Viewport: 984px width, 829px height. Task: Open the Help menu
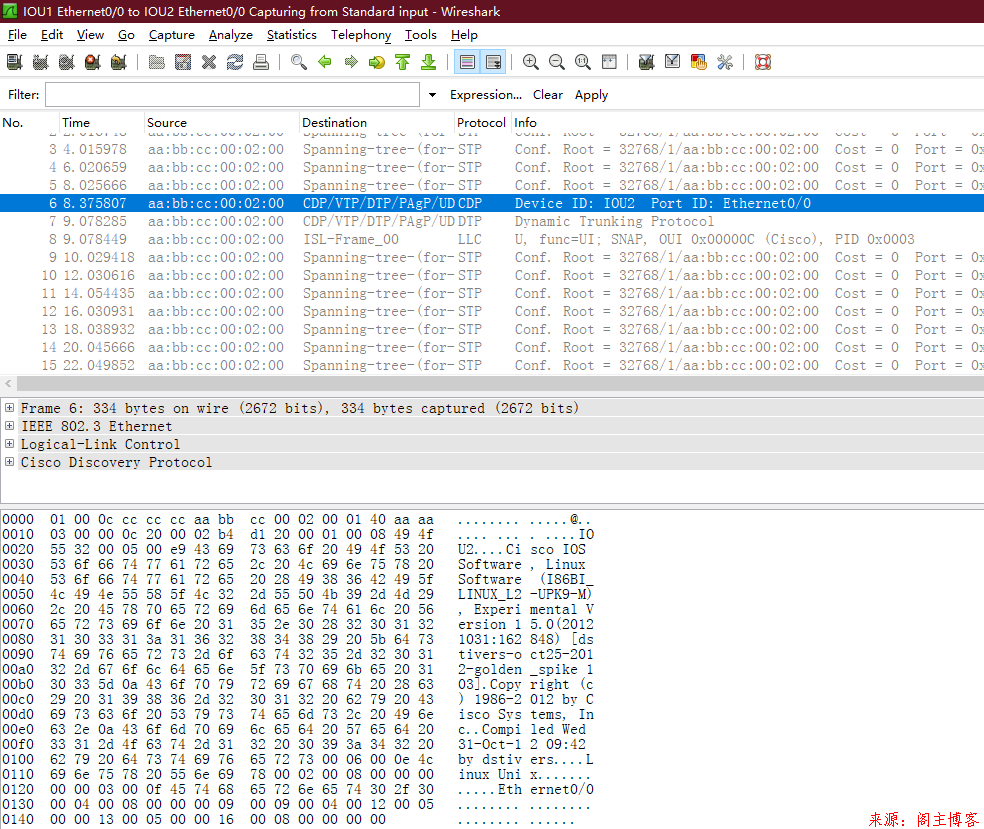[464, 35]
